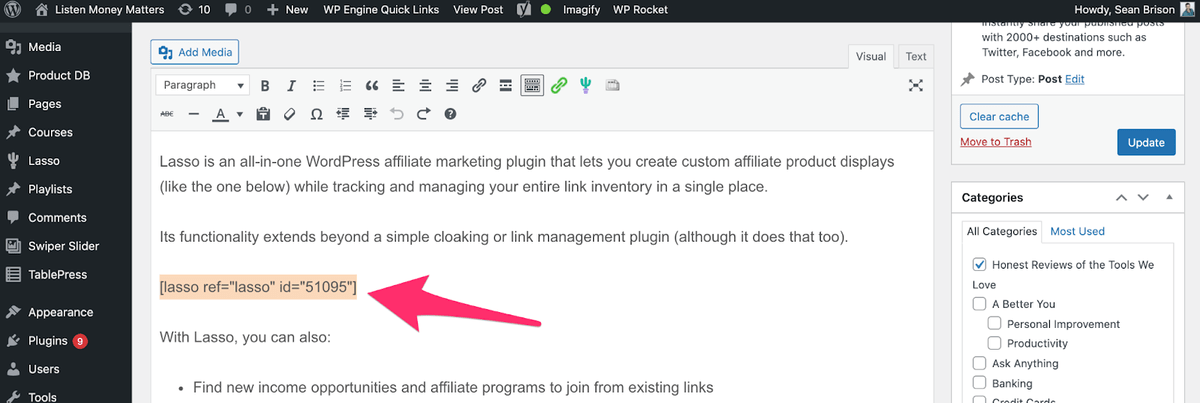
Task: Switch to the Text editor tab
Action: pyautogui.click(x=916, y=56)
